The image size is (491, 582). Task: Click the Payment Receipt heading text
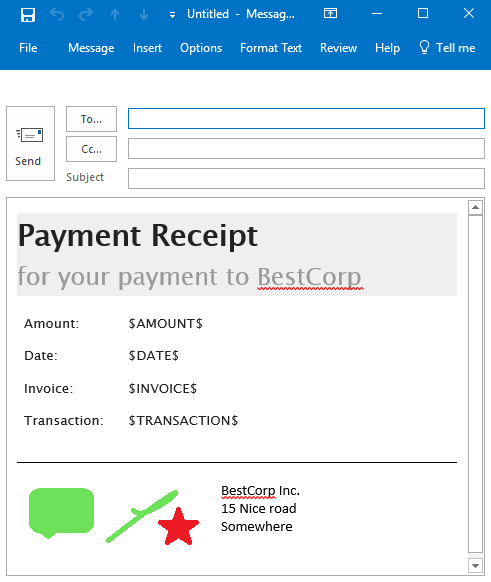coord(138,236)
